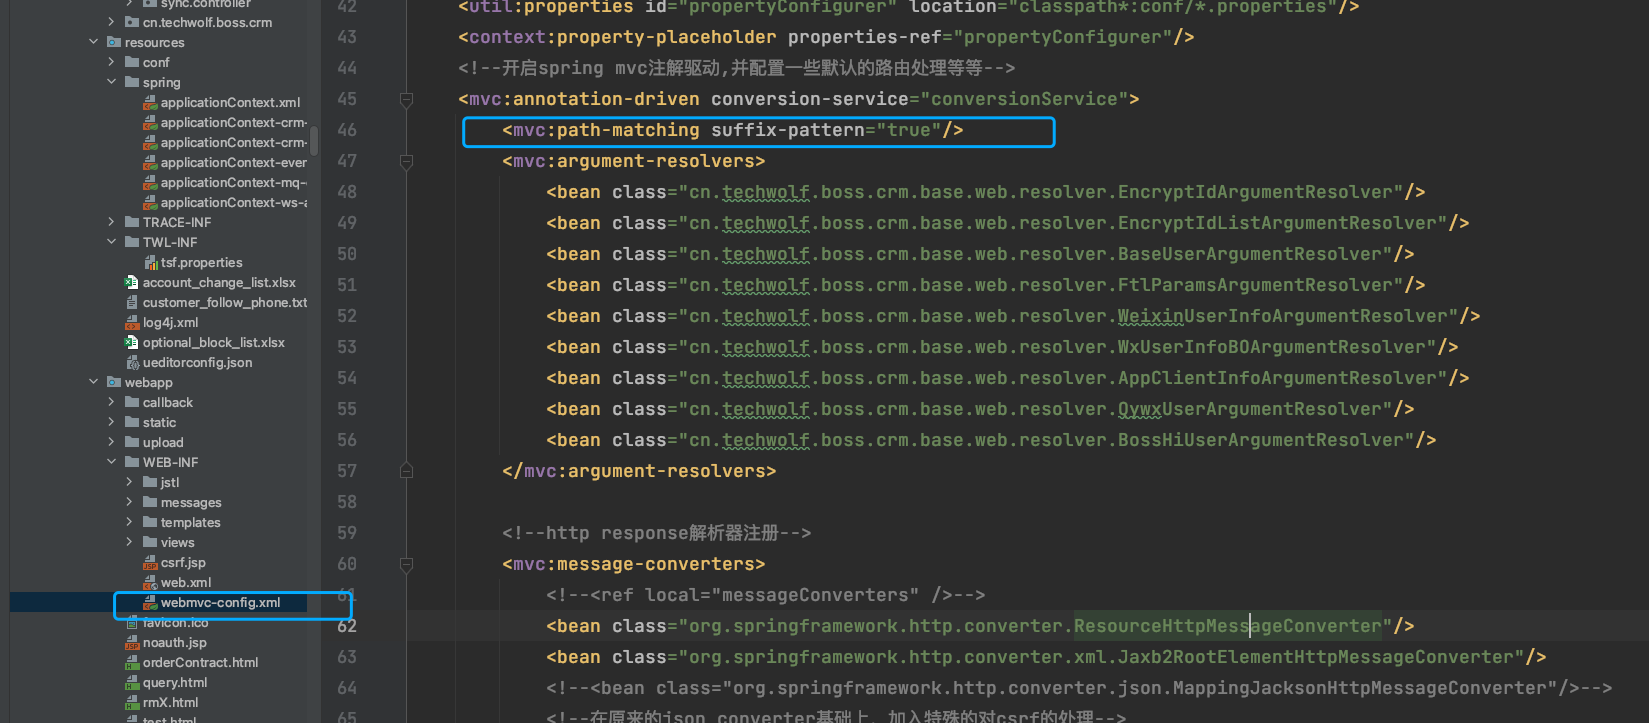
Task: Expand the templates folder chevron
Action: [129, 522]
